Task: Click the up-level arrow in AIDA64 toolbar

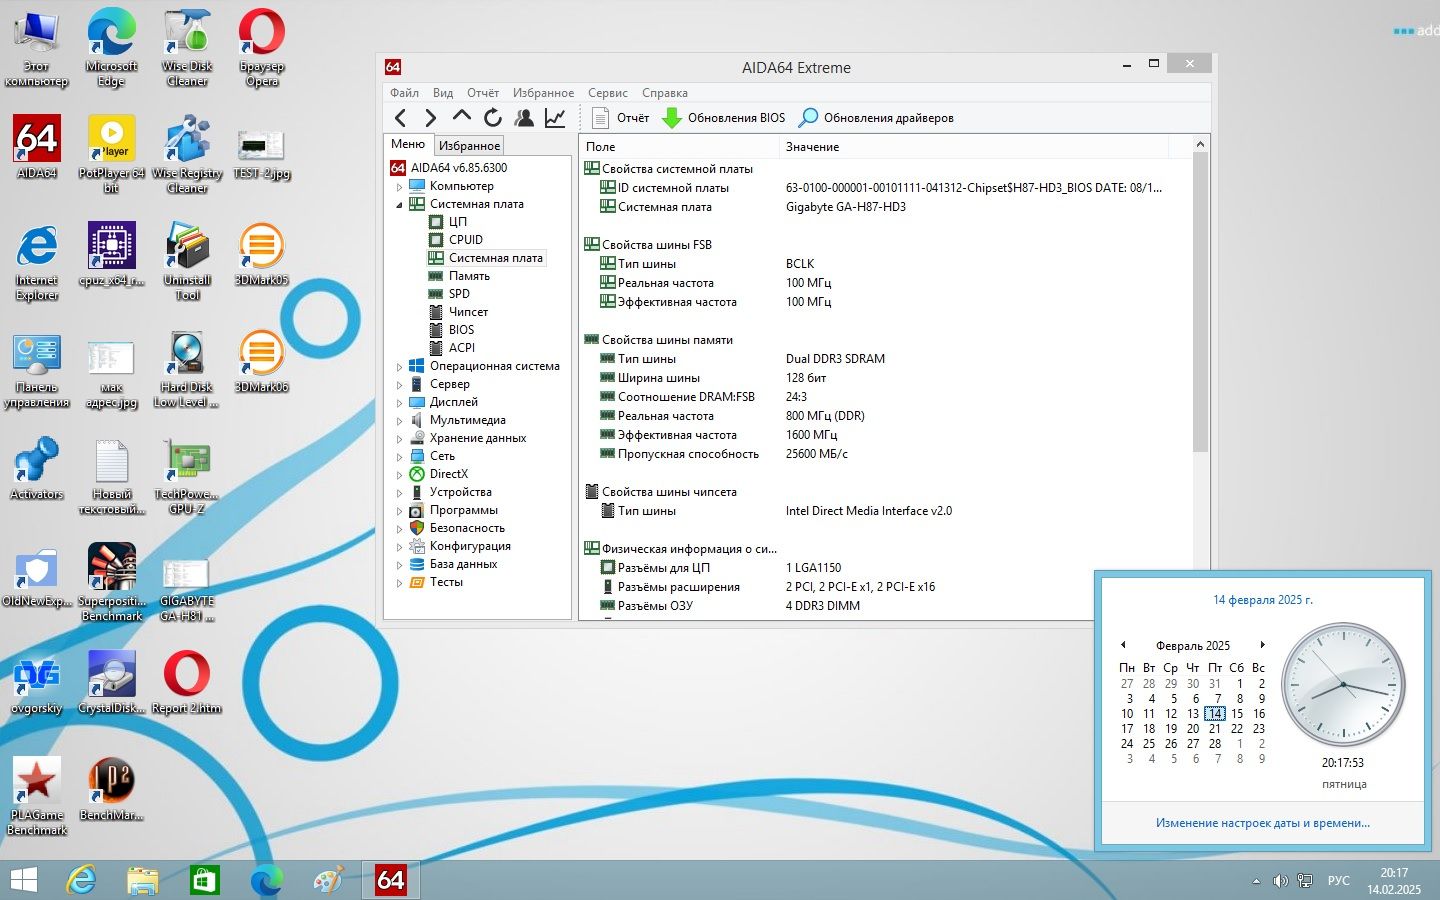Action: [x=461, y=117]
